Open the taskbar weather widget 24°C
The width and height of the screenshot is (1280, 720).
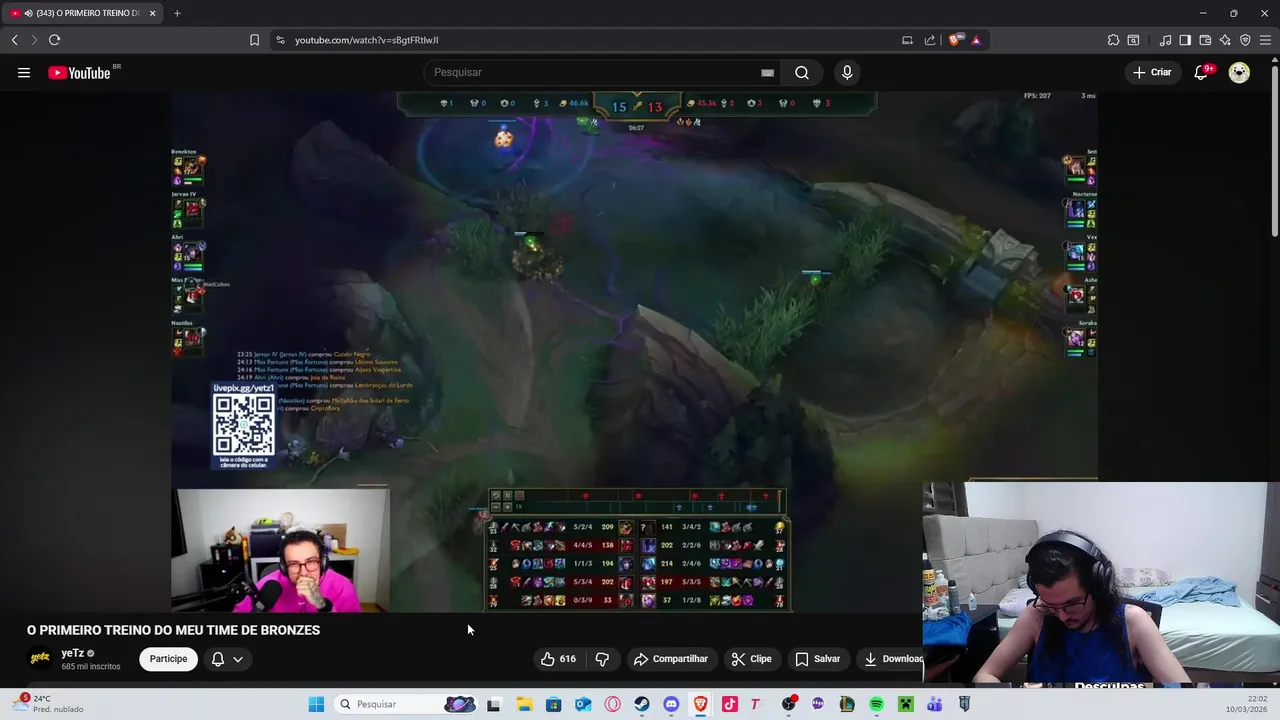48,704
